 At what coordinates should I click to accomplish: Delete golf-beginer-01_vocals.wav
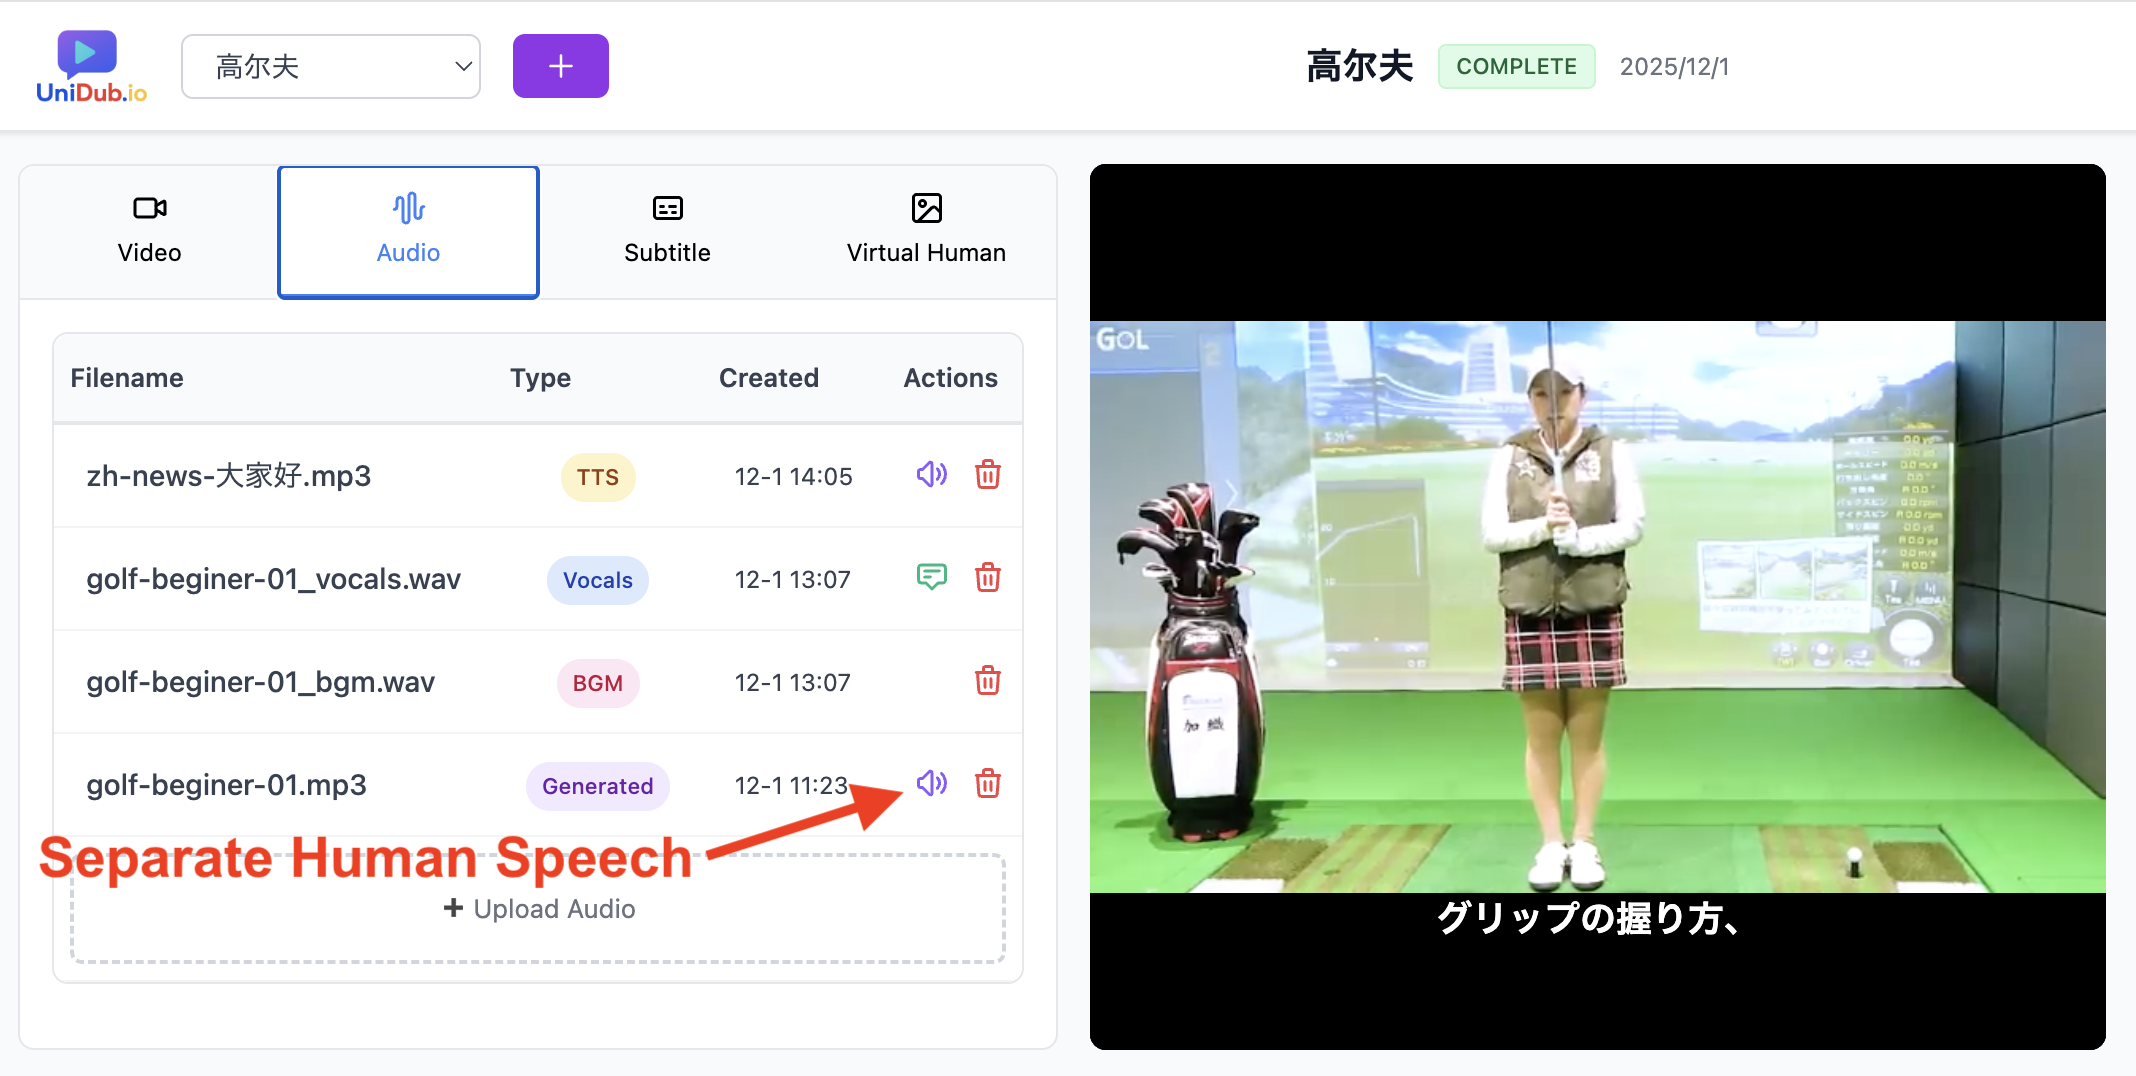tap(988, 577)
